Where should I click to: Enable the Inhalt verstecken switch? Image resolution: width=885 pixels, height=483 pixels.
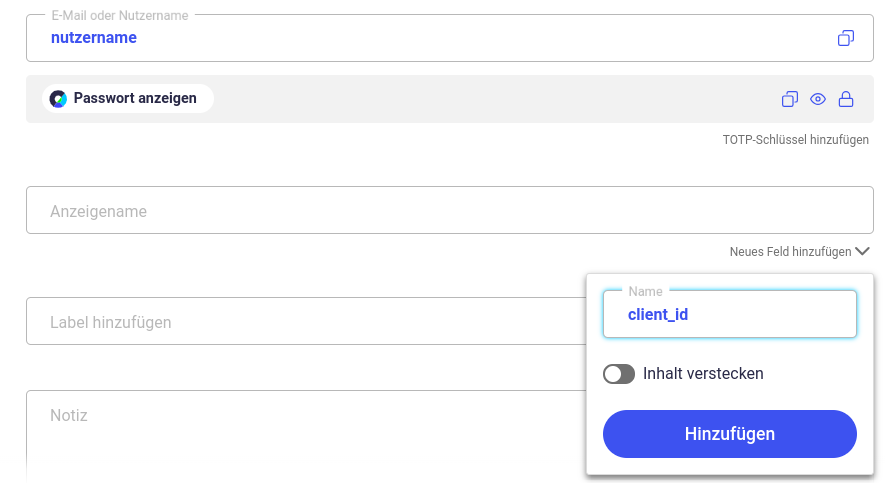pos(619,374)
